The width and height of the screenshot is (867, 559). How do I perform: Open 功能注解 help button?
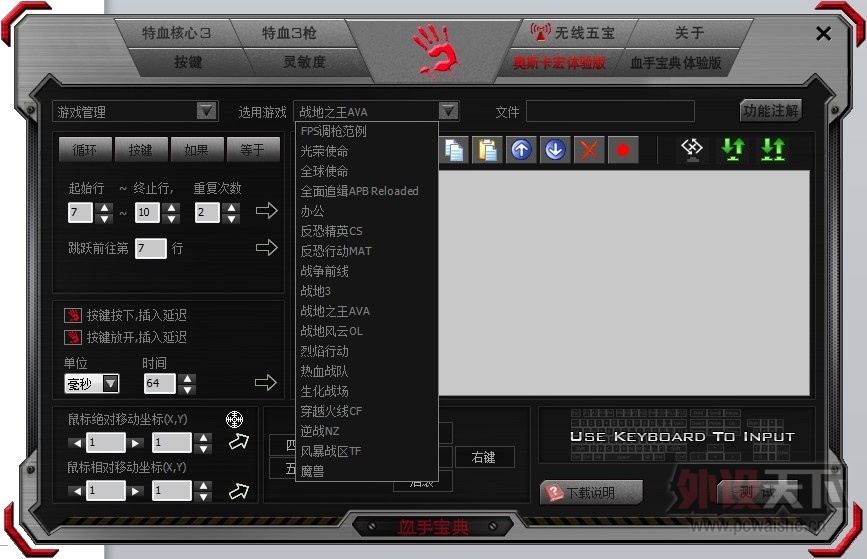(x=771, y=111)
